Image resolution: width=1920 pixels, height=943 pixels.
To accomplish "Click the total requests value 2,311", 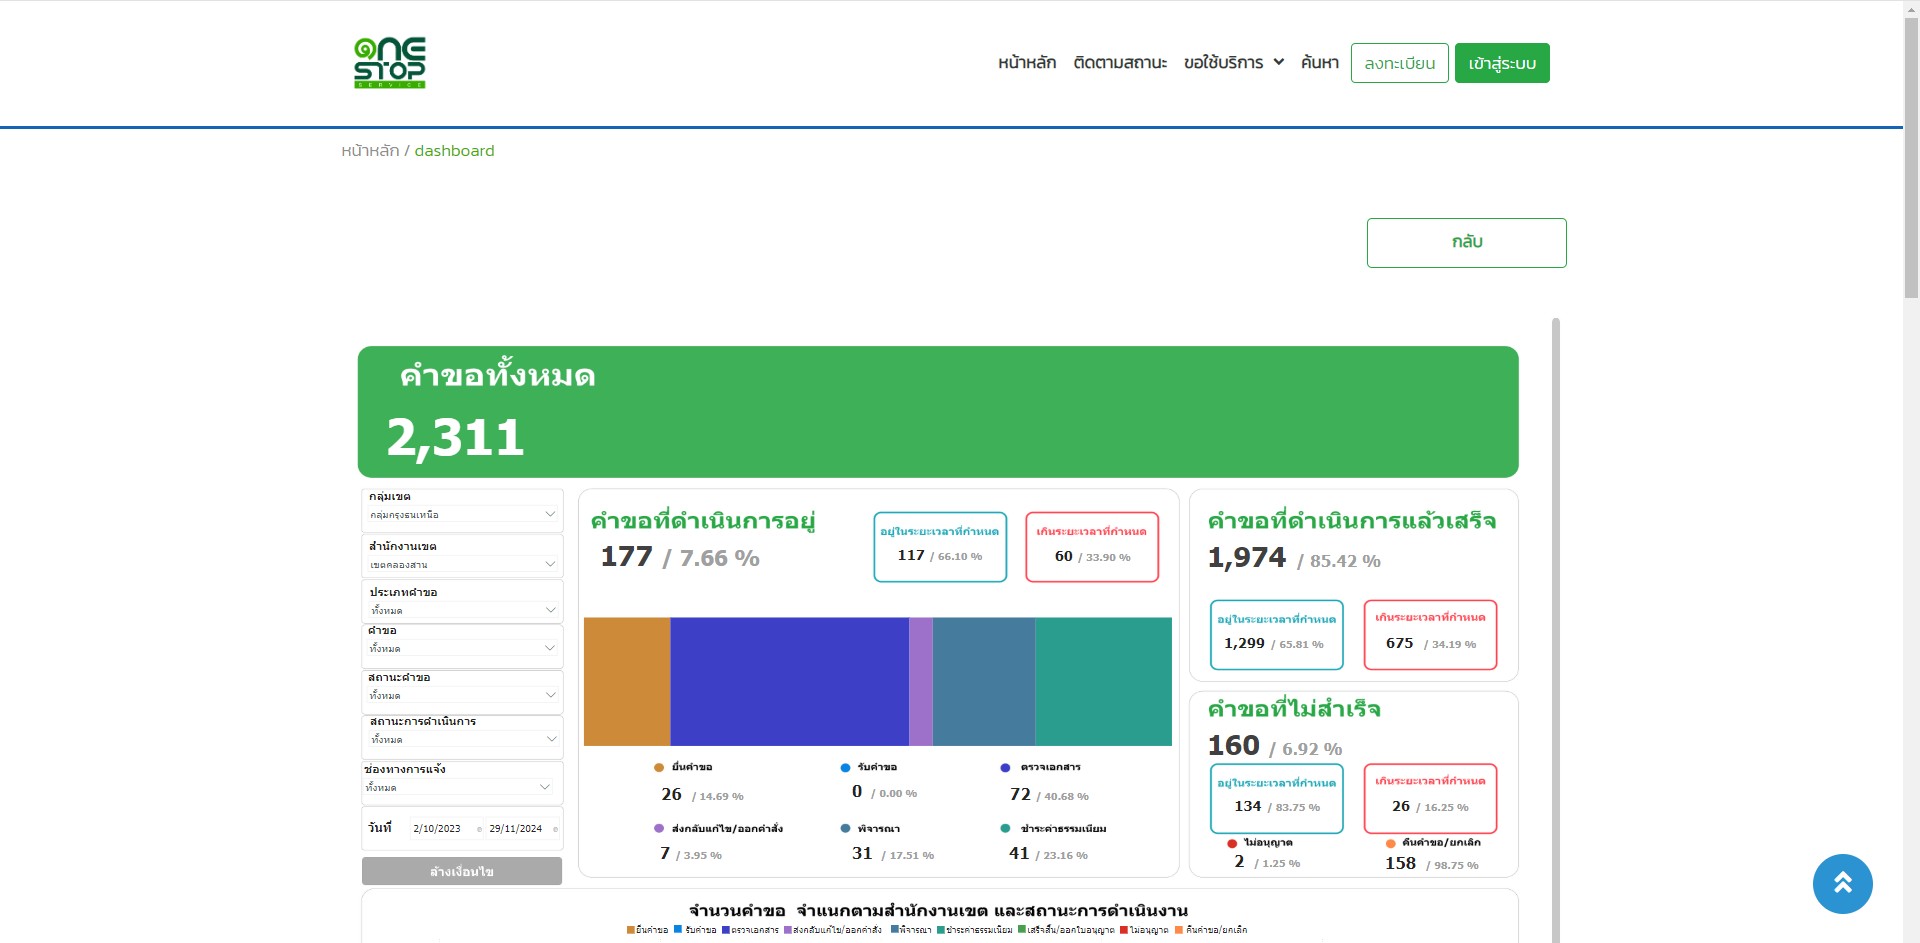I will (455, 438).
